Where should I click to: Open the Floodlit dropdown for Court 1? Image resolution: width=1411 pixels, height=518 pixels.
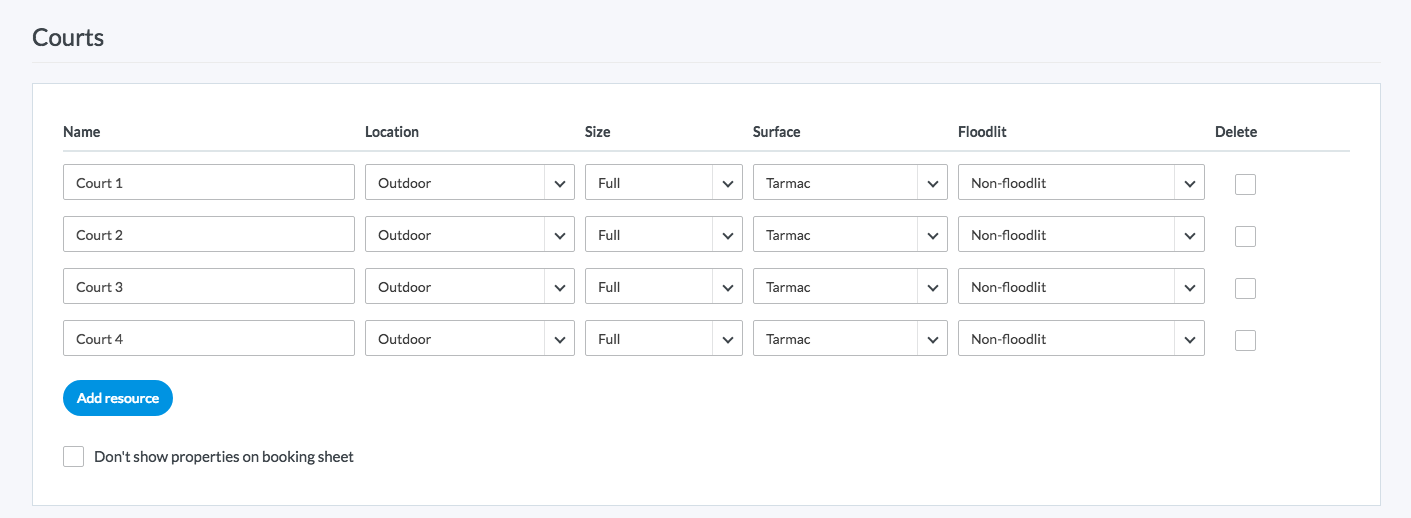(x=1080, y=183)
